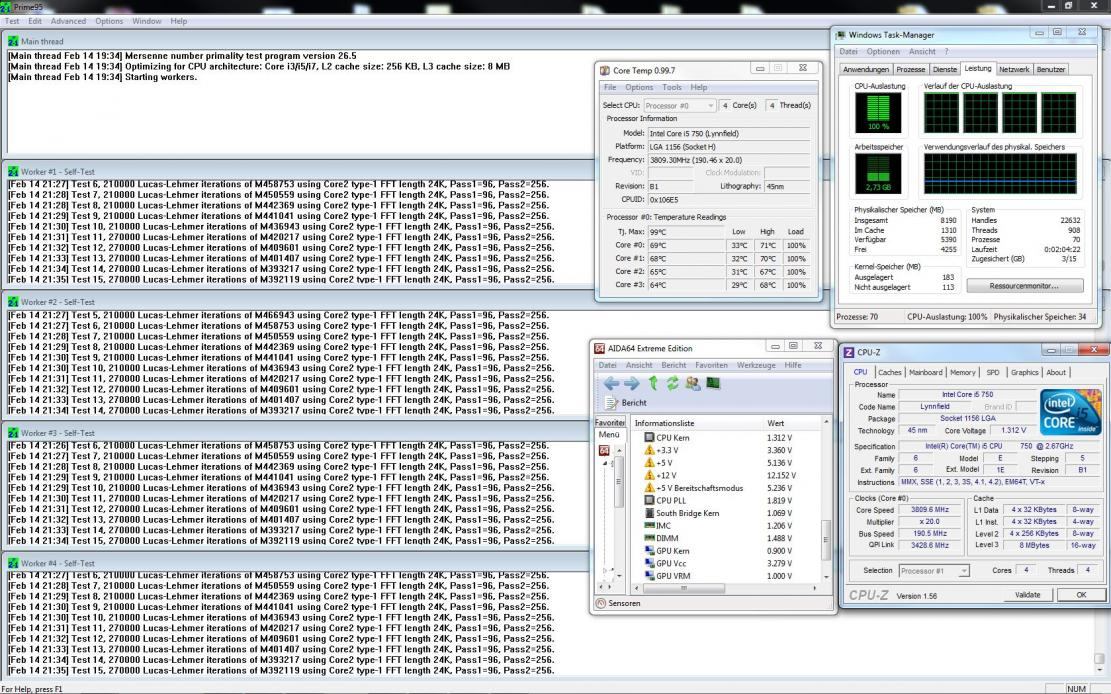1111x694 pixels.
Task: Click the AIDA64 green monitor toolbar icon
Action: click(x=713, y=384)
